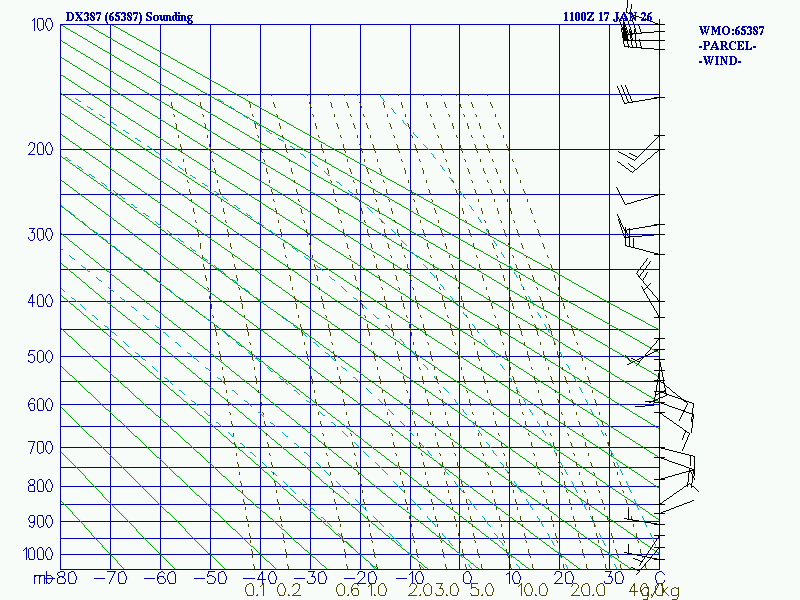This screenshot has height=600, width=800.
Task: Click the 'DX387 (65387) Sounding' title
Action: (129, 17)
